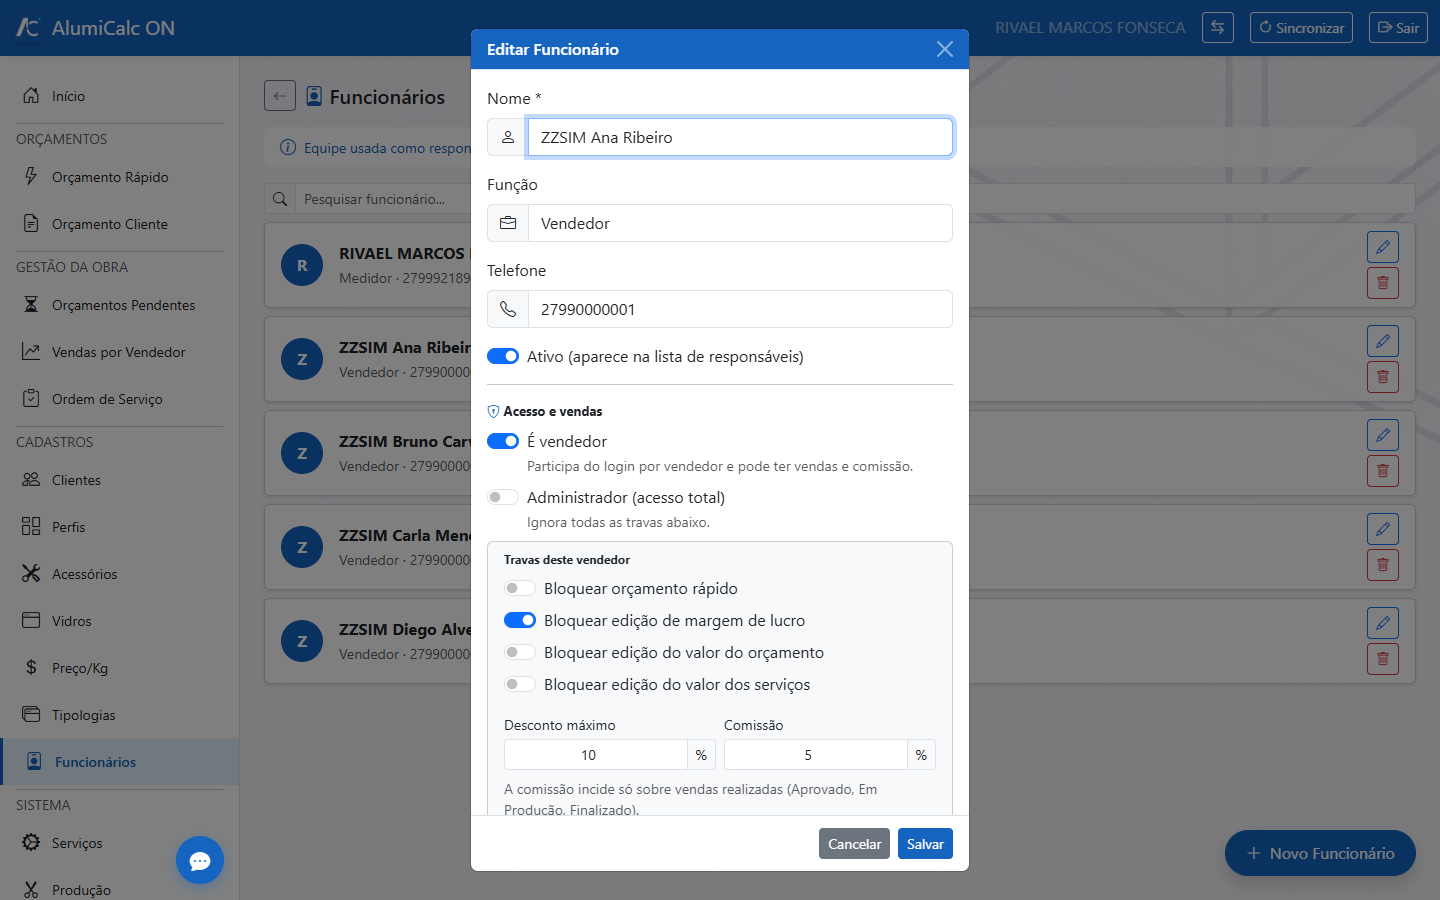1440x900 pixels.
Task: Click the Função input with Vendedor
Action: (x=740, y=223)
